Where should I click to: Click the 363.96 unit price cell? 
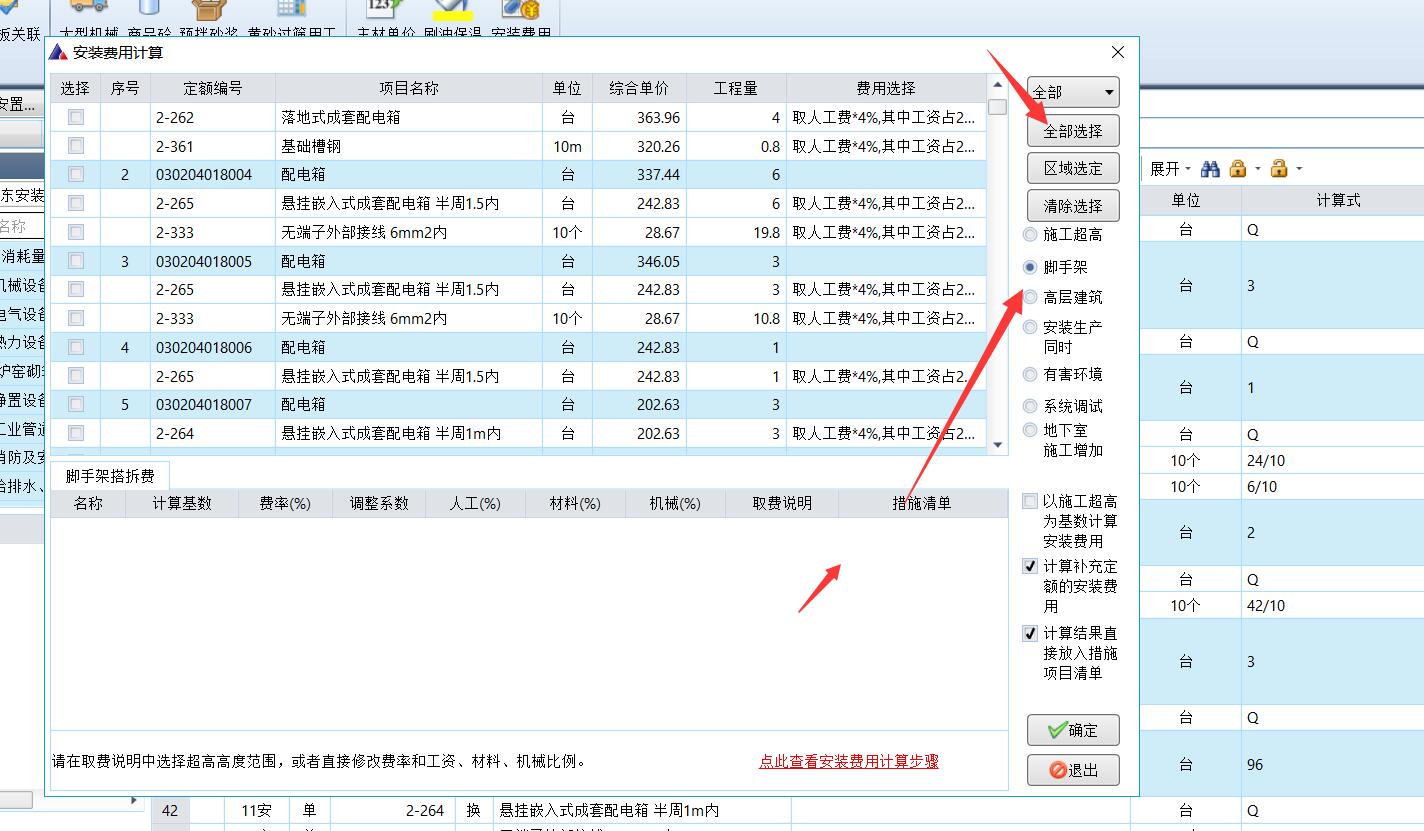click(639, 117)
